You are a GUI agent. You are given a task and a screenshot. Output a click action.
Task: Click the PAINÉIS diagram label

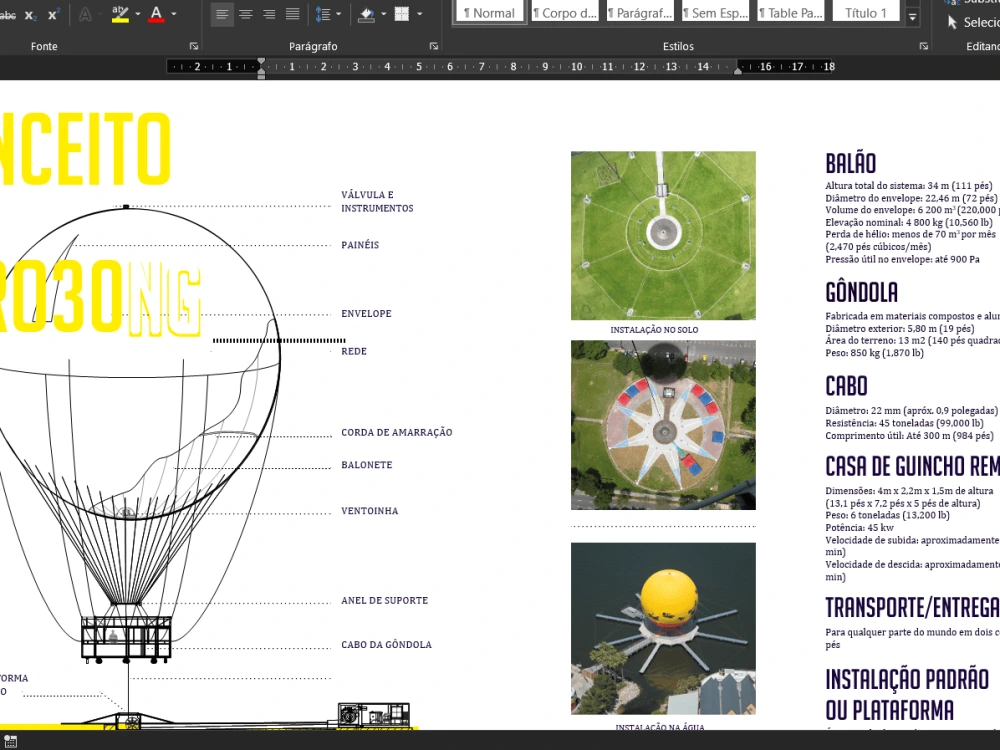[360, 245]
